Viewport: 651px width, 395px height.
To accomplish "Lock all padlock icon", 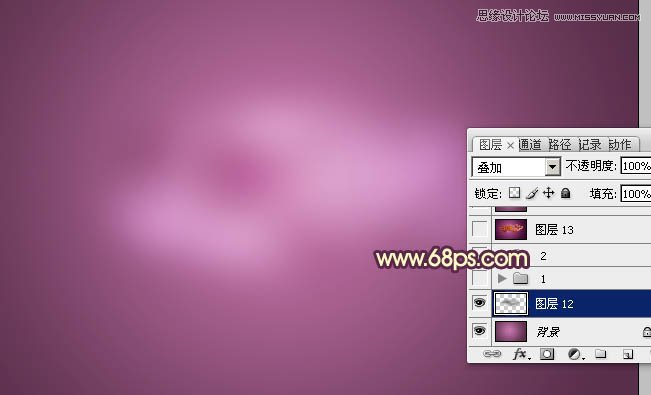I will [565, 193].
